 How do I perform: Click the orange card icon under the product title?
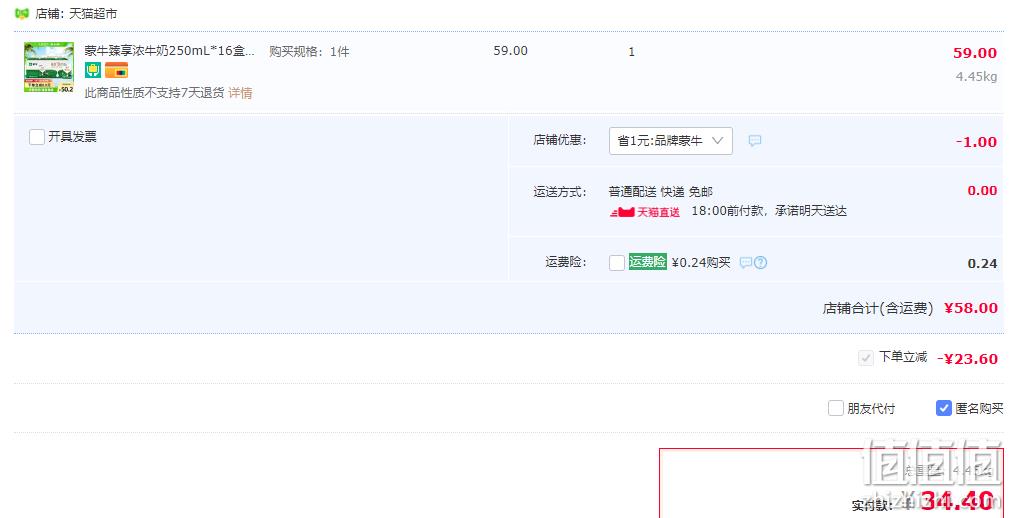coord(117,70)
